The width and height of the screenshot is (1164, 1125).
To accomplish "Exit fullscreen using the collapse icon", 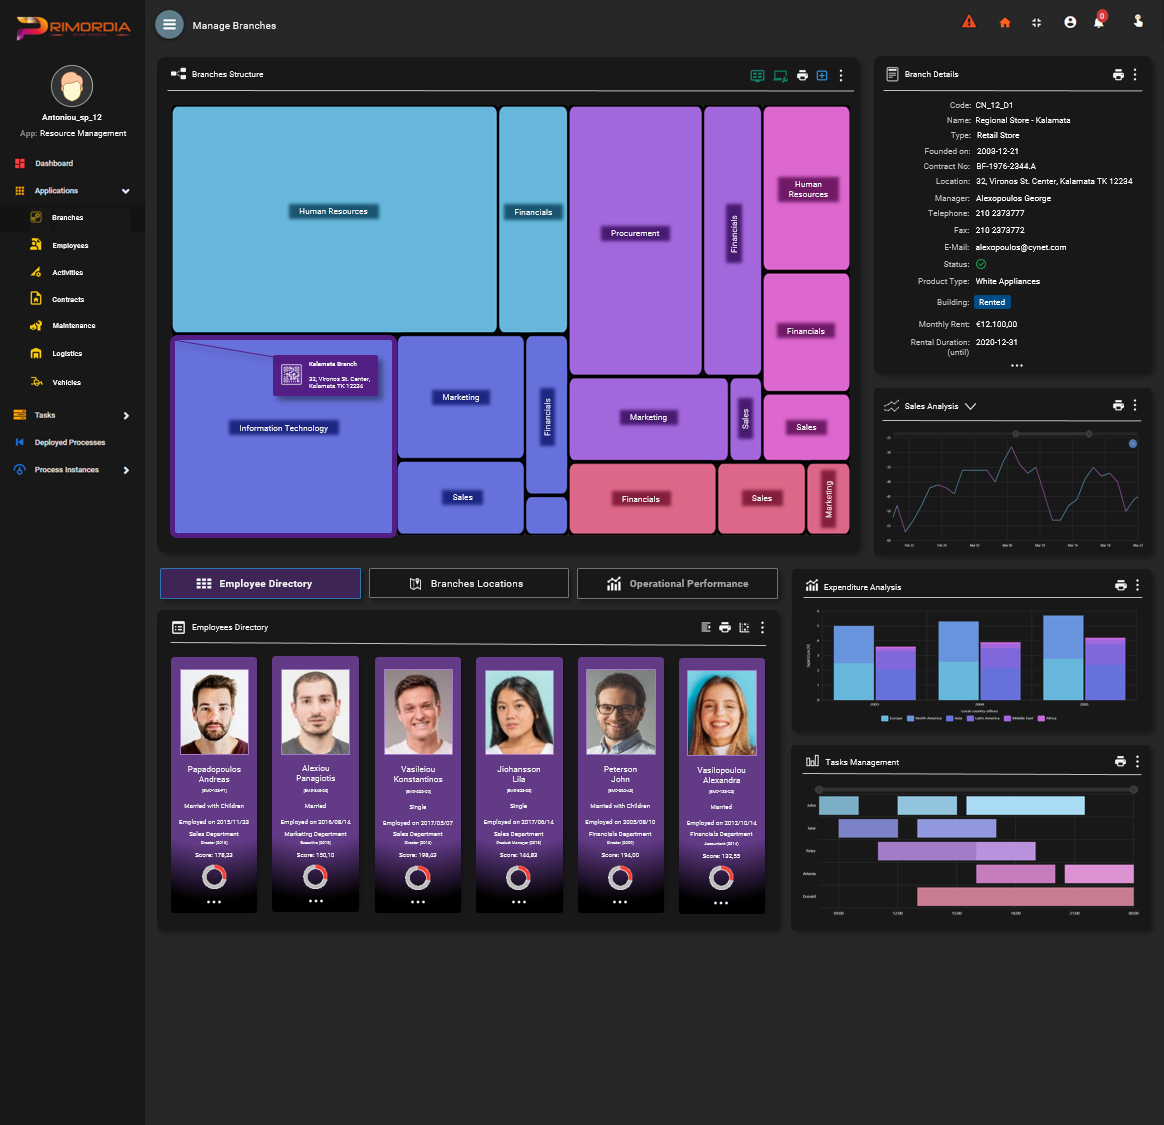I will click(x=1036, y=23).
